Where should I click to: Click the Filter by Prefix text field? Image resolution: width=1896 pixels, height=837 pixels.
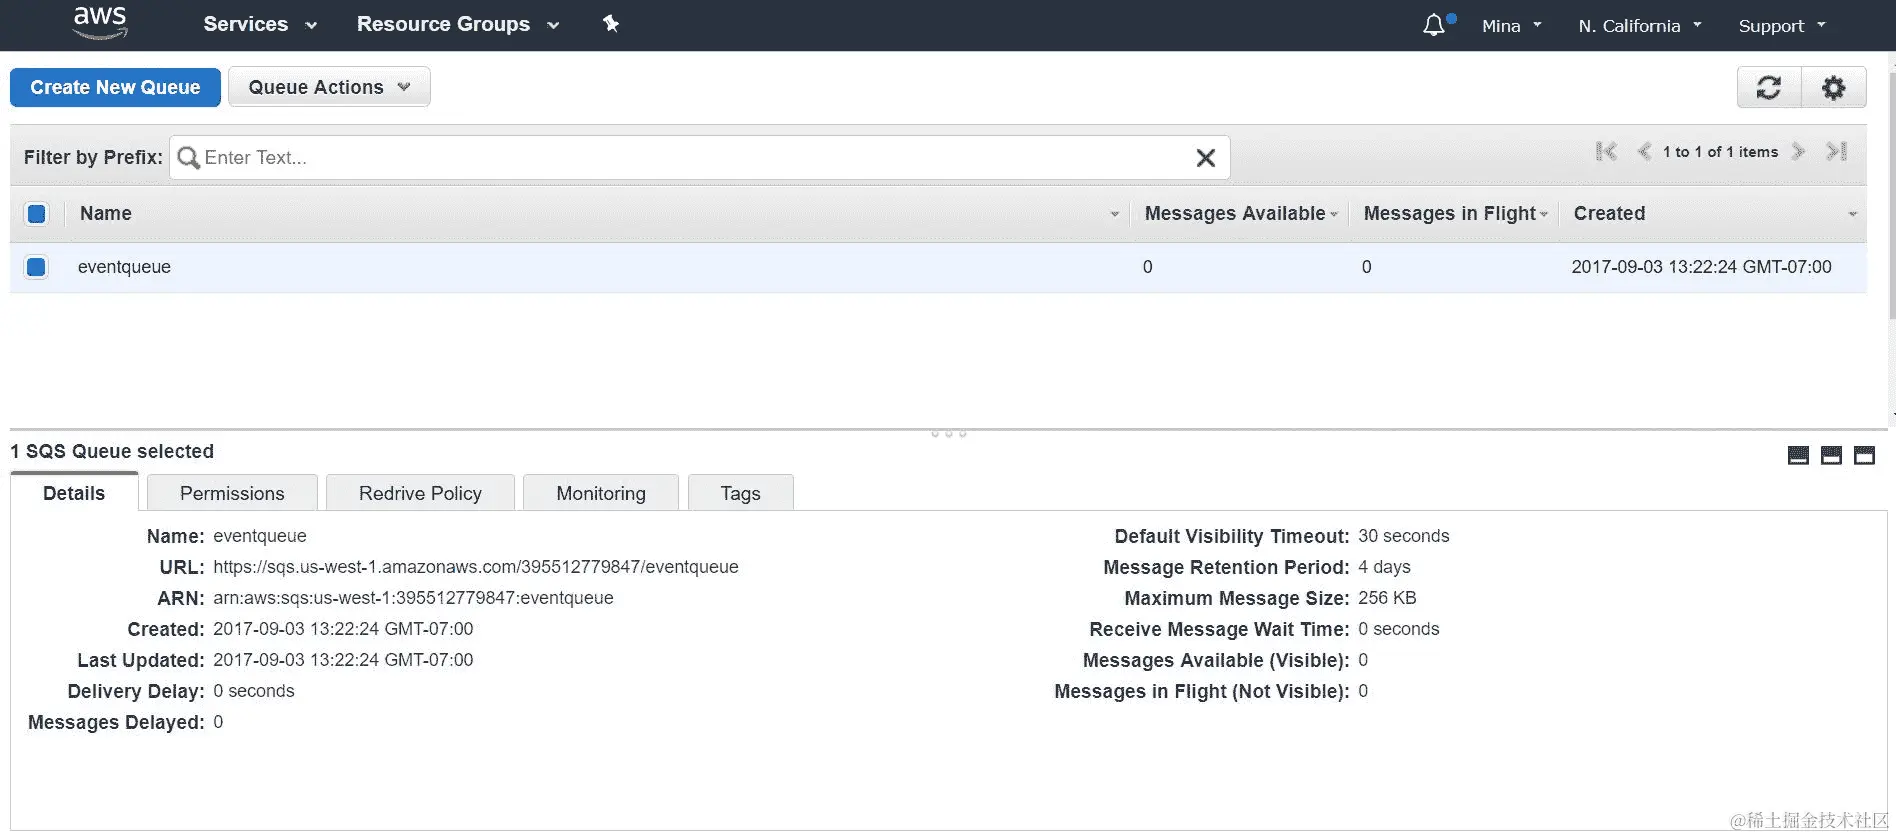pyautogui.click(x=700, y=158)
